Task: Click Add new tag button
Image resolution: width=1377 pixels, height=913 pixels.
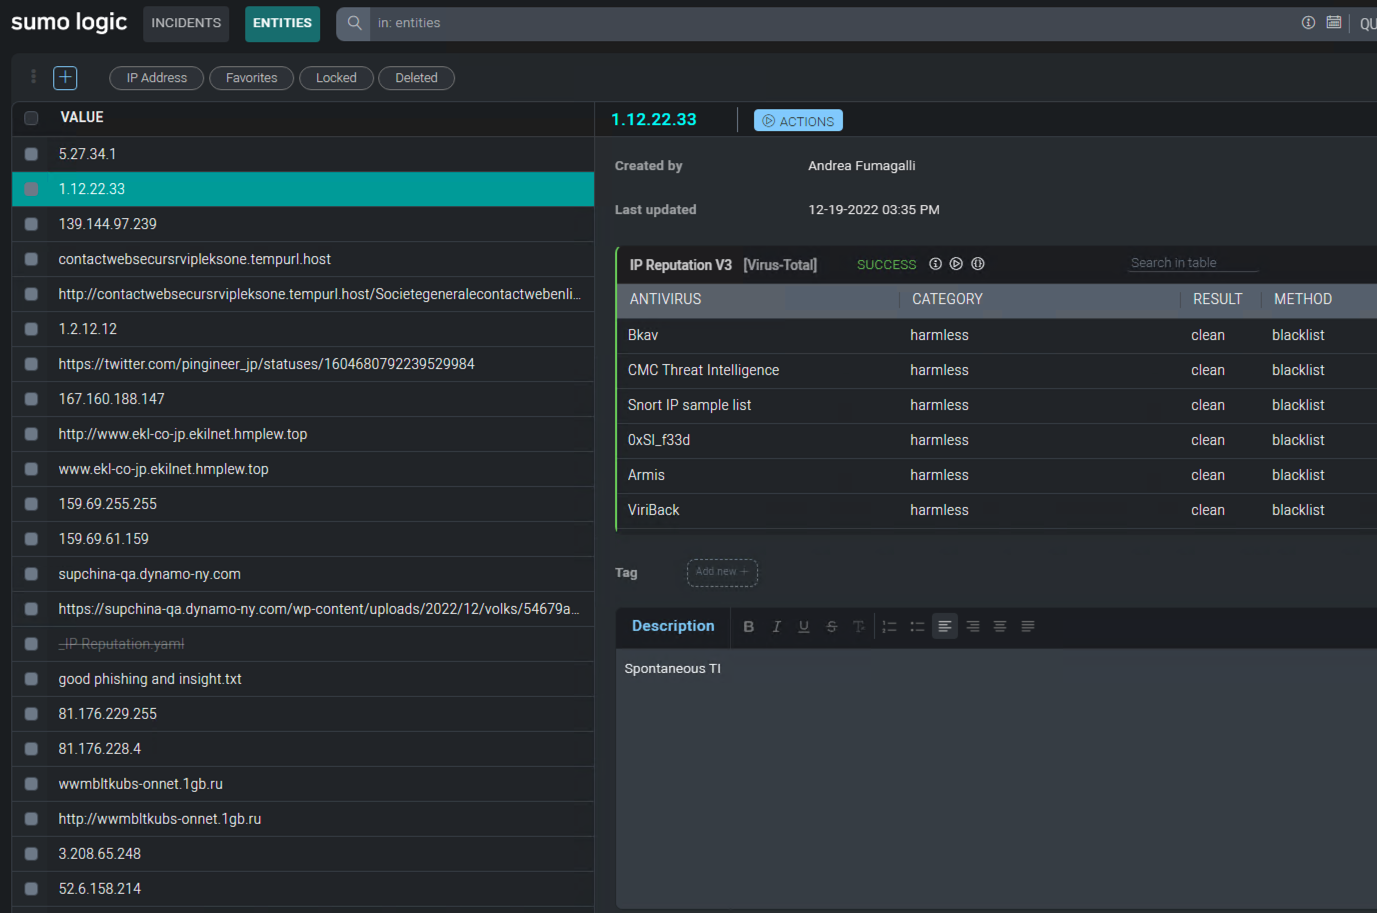Action: click(x=721, y=572)
